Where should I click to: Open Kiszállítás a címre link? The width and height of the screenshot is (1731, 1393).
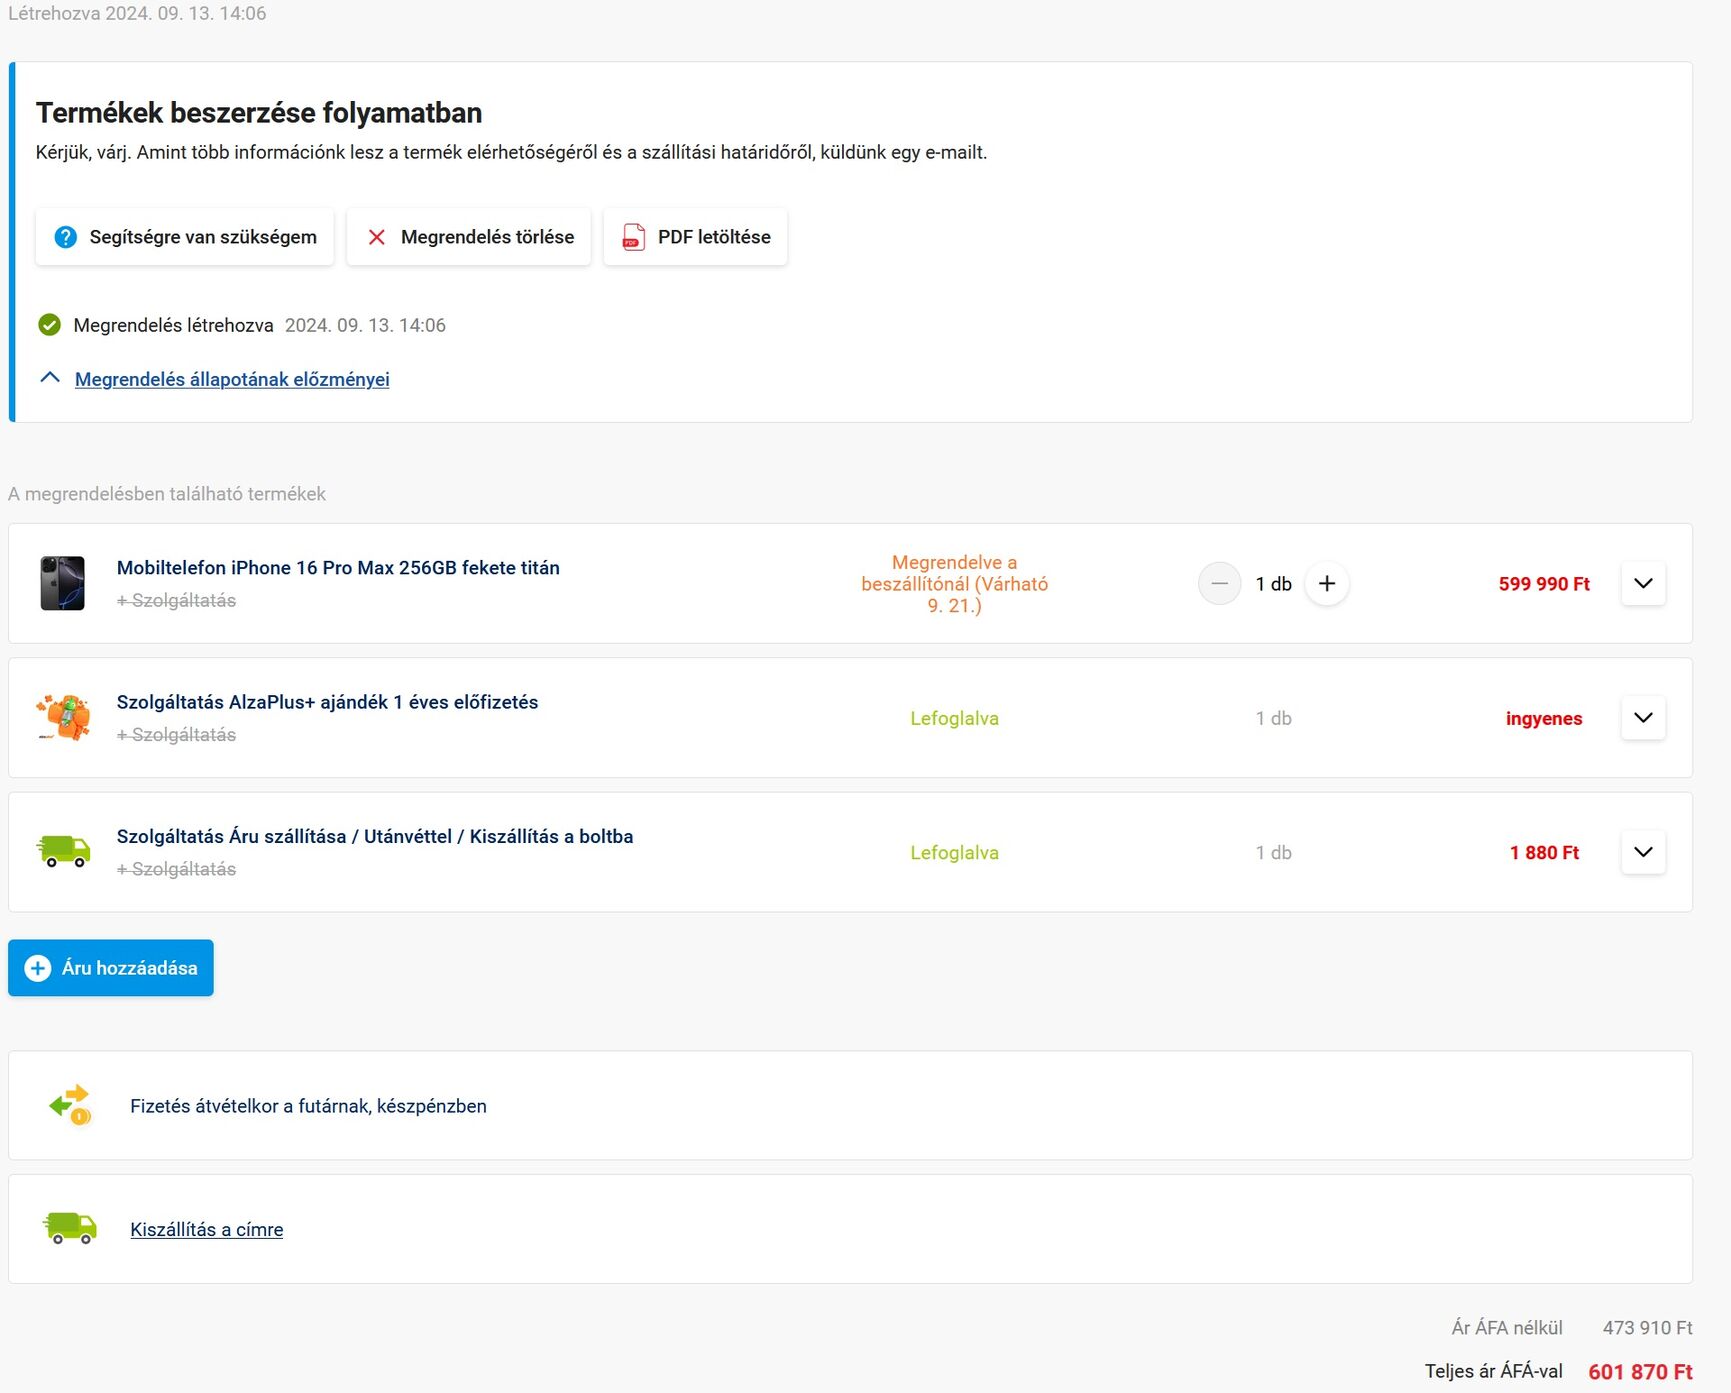(x=207, y=1230)
